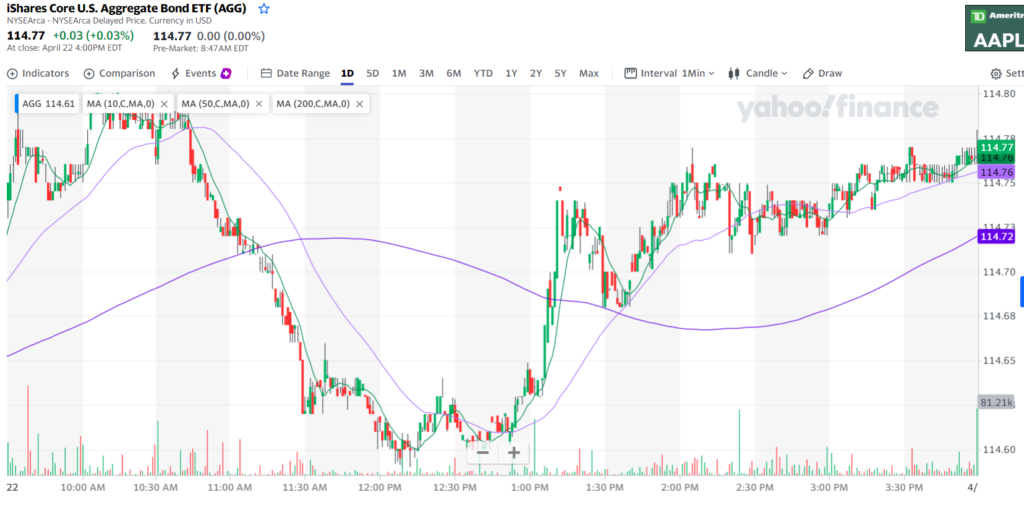Screen dimensions: 1024x505
Task: Select the YTD range tab
Action: pyautogui.click(x=483, y=73)
